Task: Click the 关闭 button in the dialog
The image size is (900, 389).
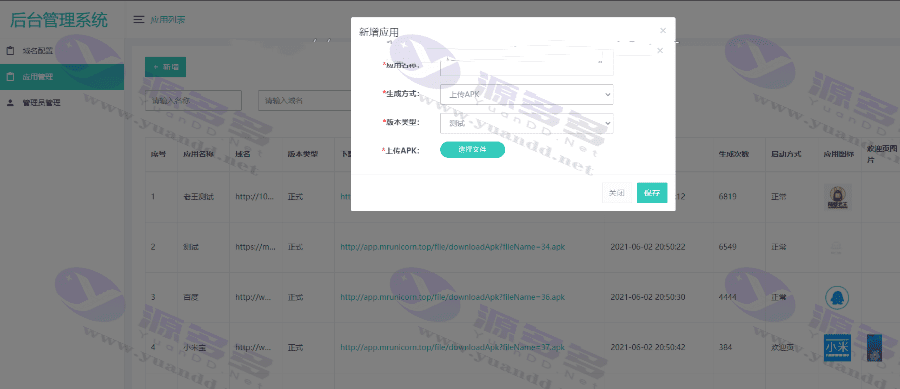Action: 616,193
